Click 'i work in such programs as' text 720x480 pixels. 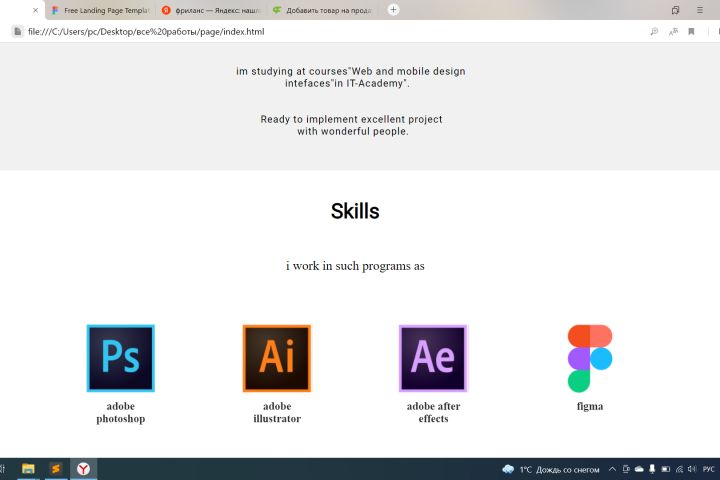[x=355, y=266]
